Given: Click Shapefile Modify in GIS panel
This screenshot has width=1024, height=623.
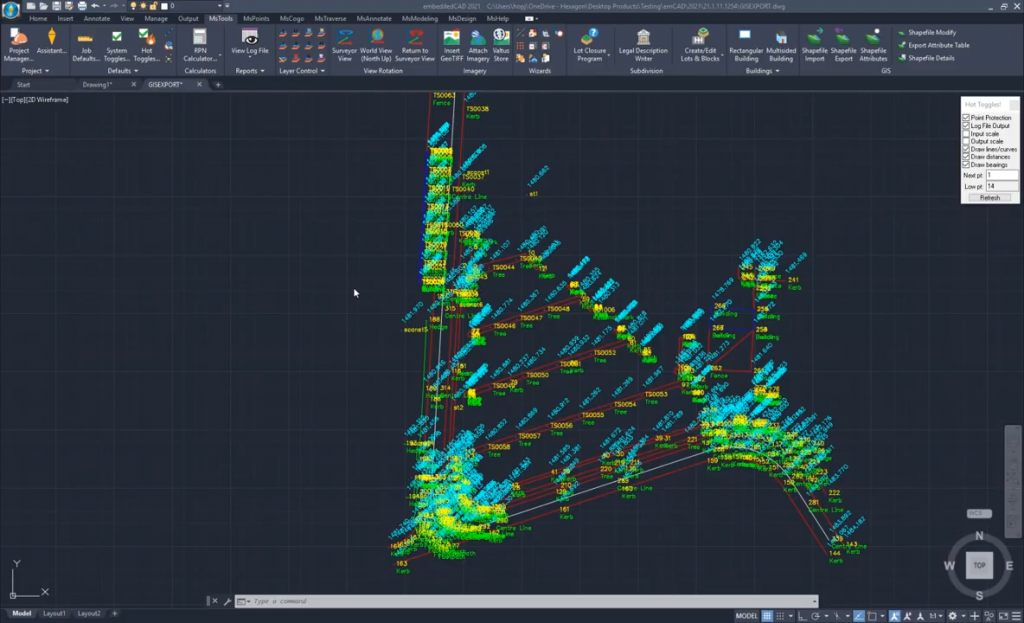Looking at the screenshot, I should 931,32.
